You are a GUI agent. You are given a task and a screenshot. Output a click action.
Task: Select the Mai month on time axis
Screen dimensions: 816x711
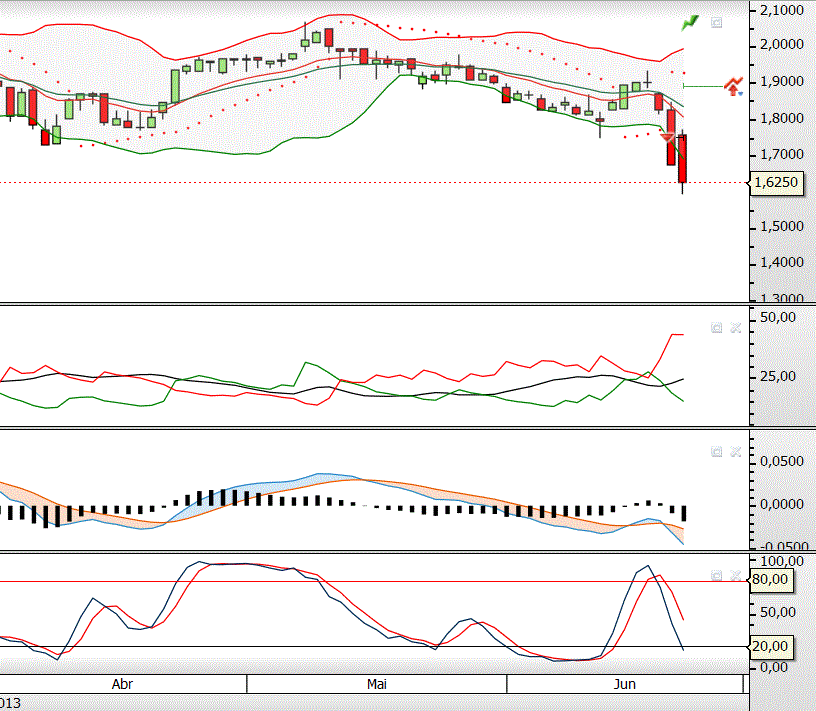coord(377,684)
